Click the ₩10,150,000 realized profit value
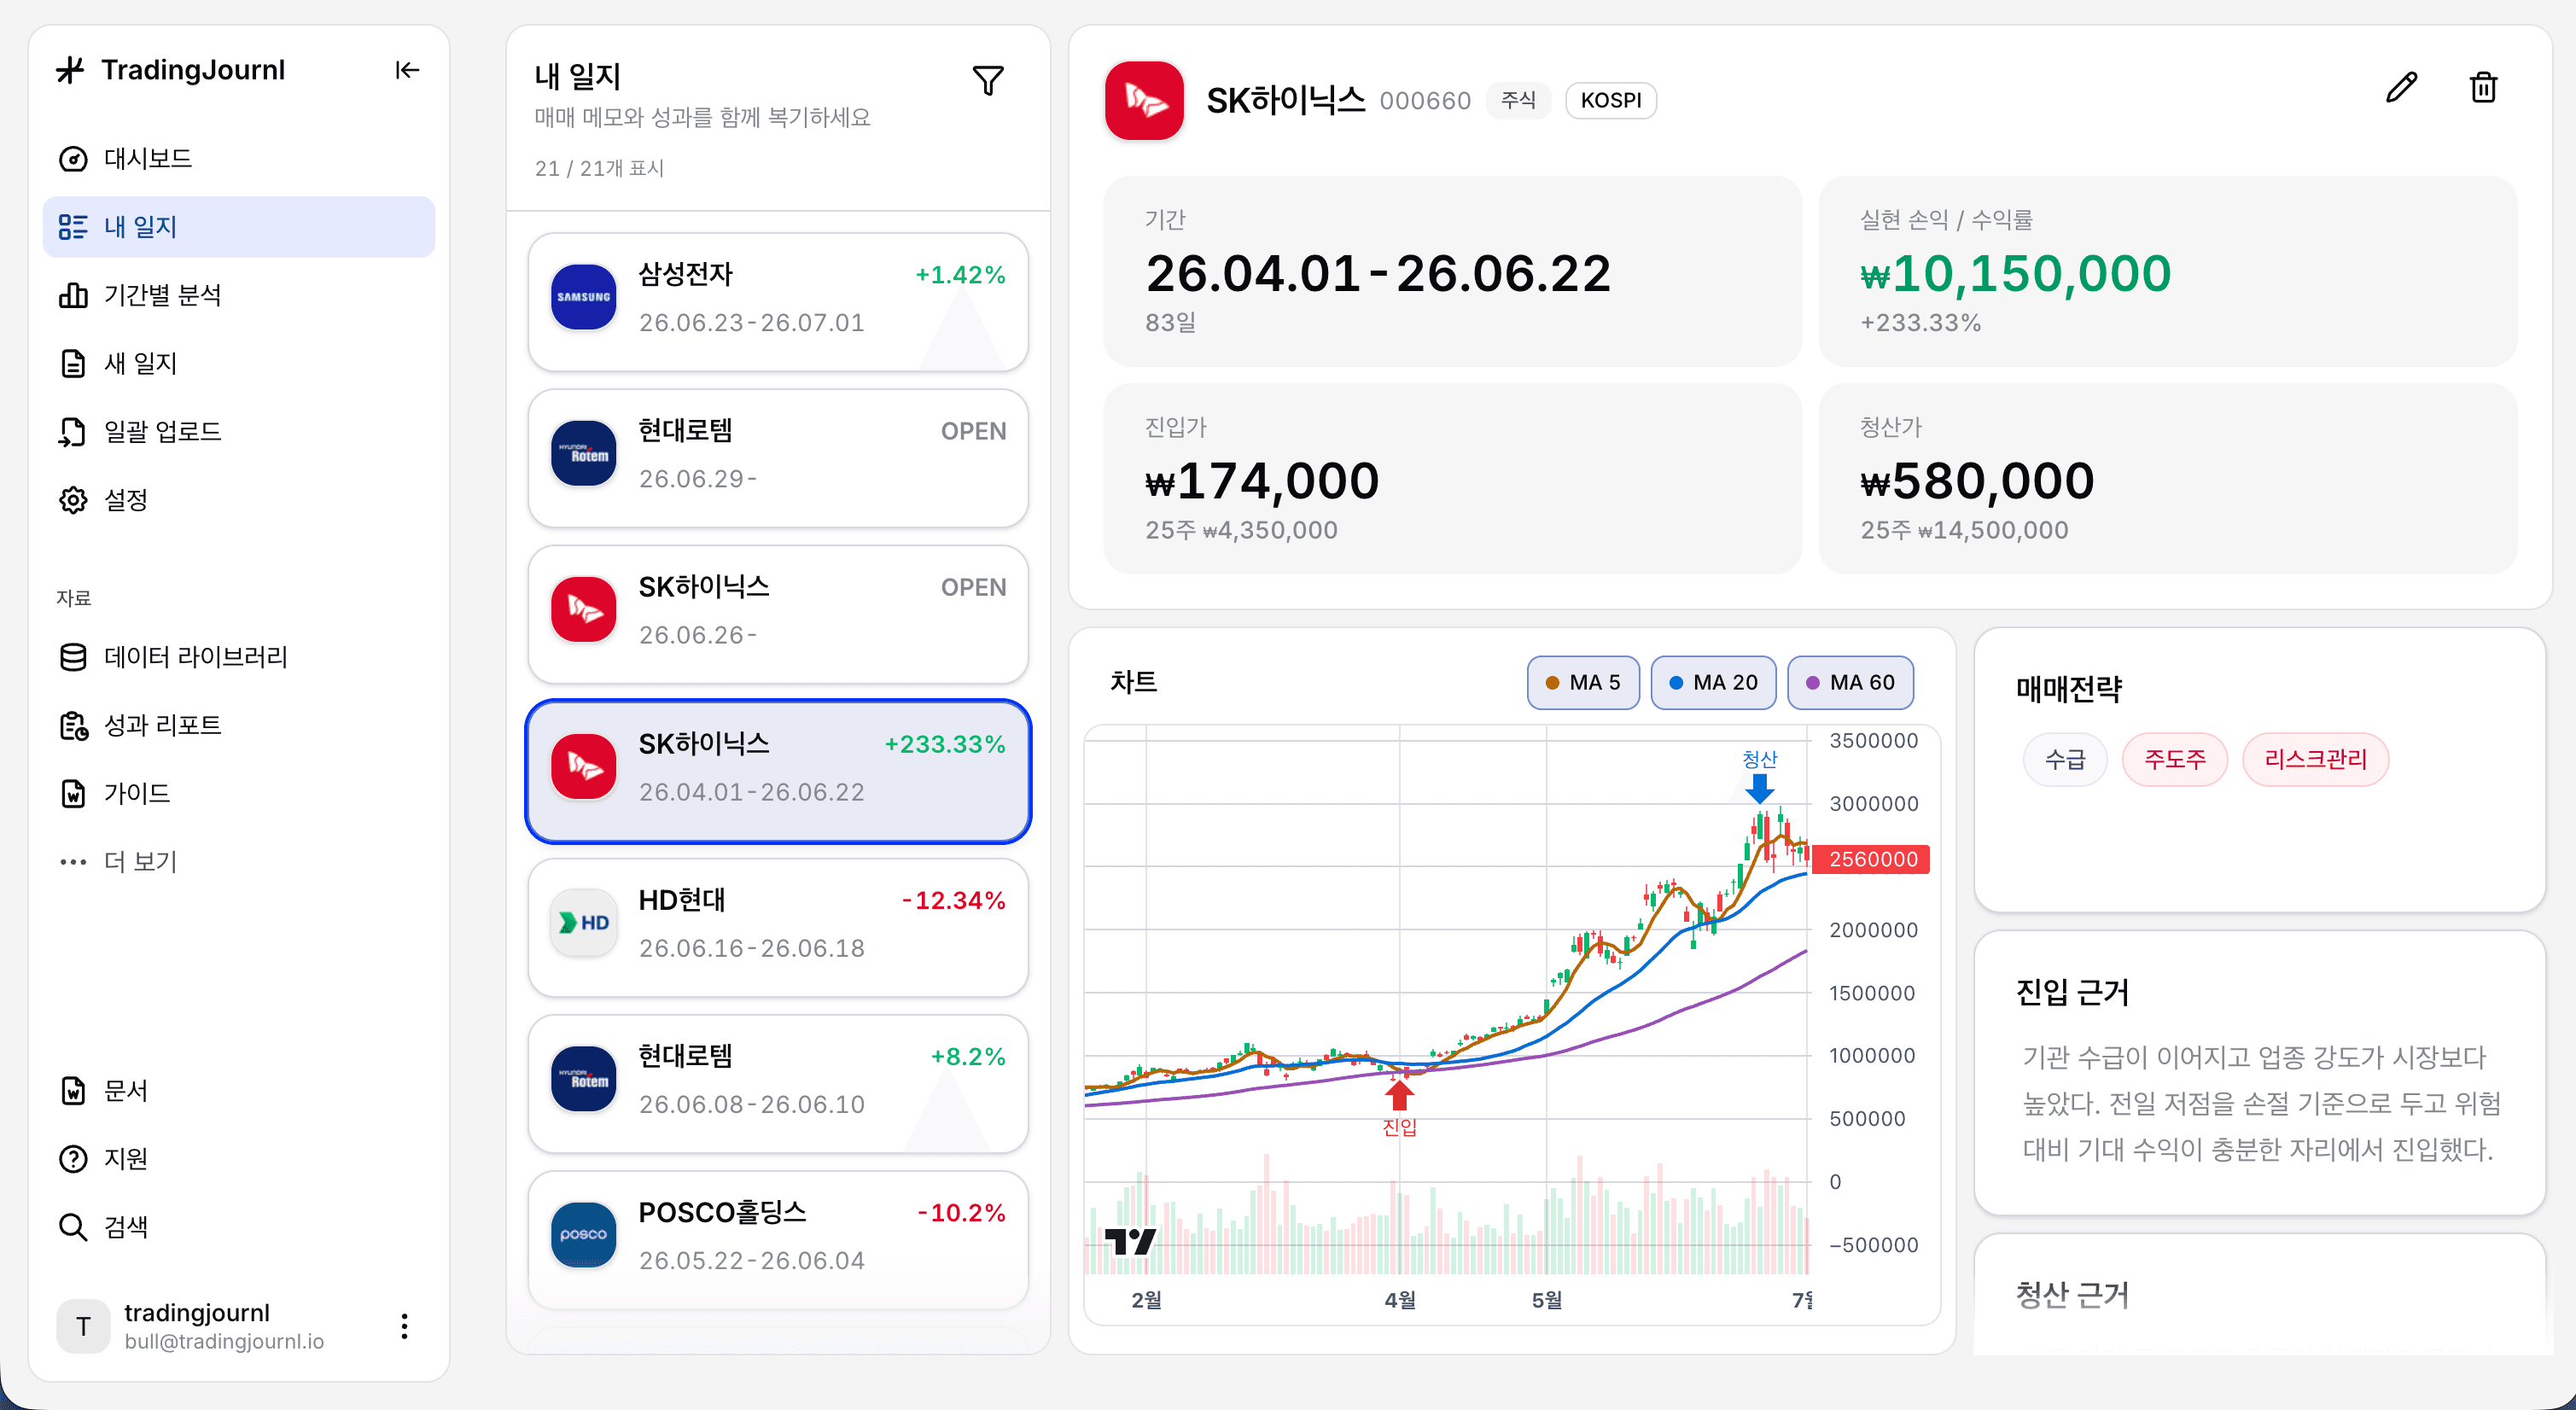 point(2015,273)
